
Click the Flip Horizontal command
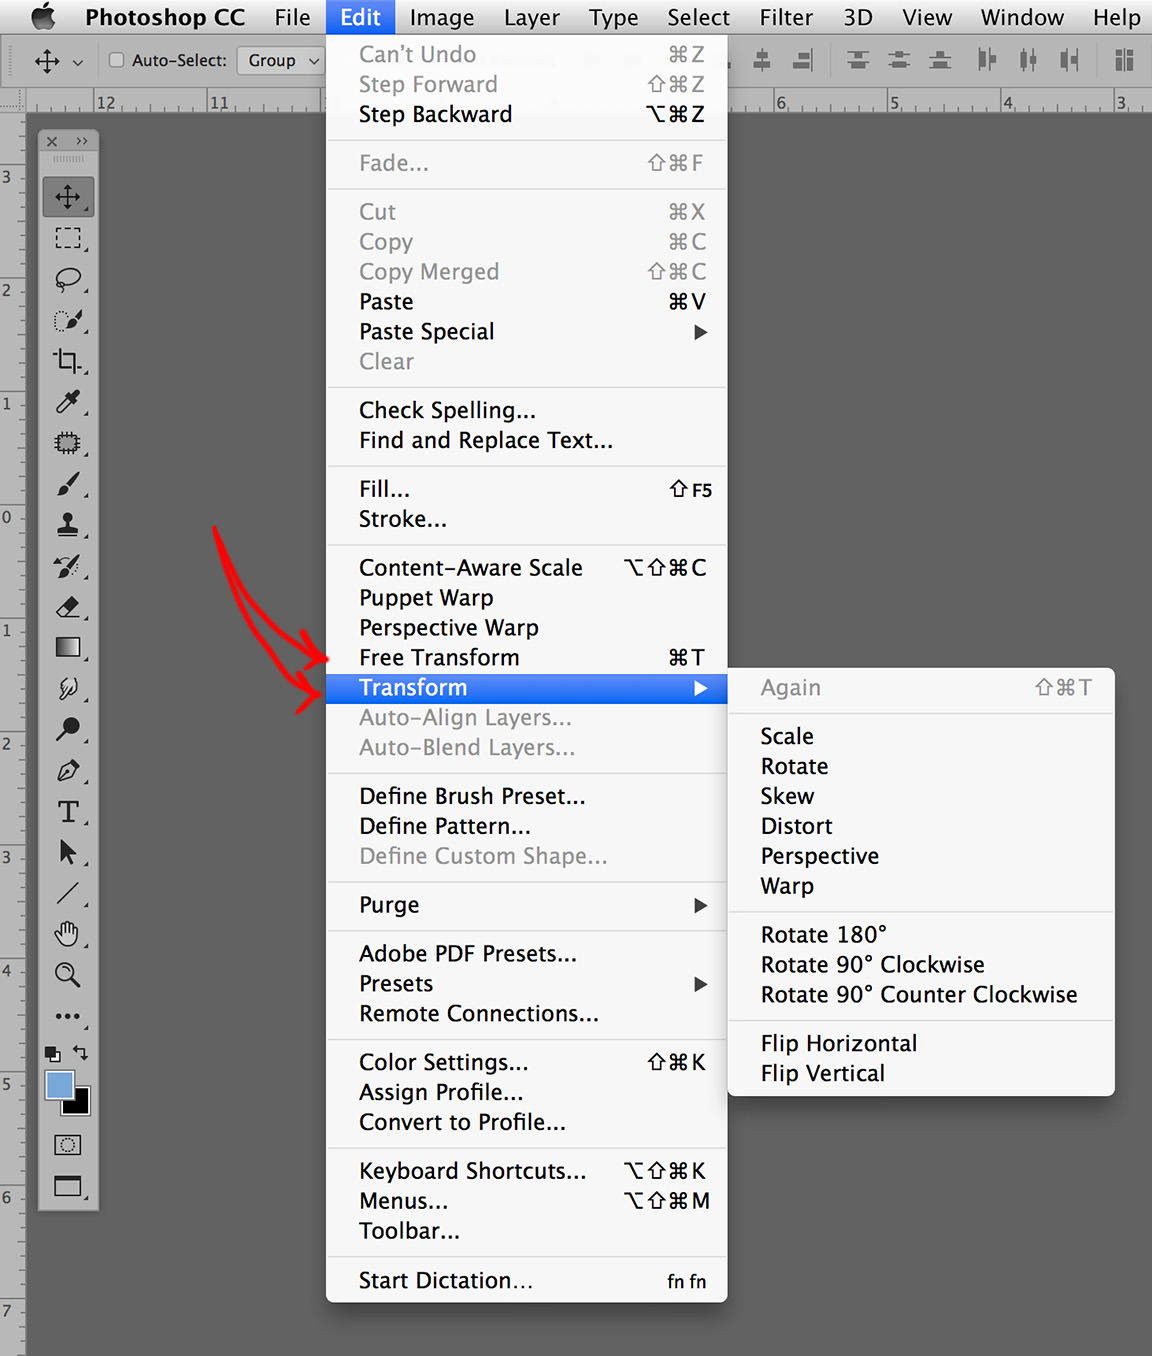(838, 1043)
